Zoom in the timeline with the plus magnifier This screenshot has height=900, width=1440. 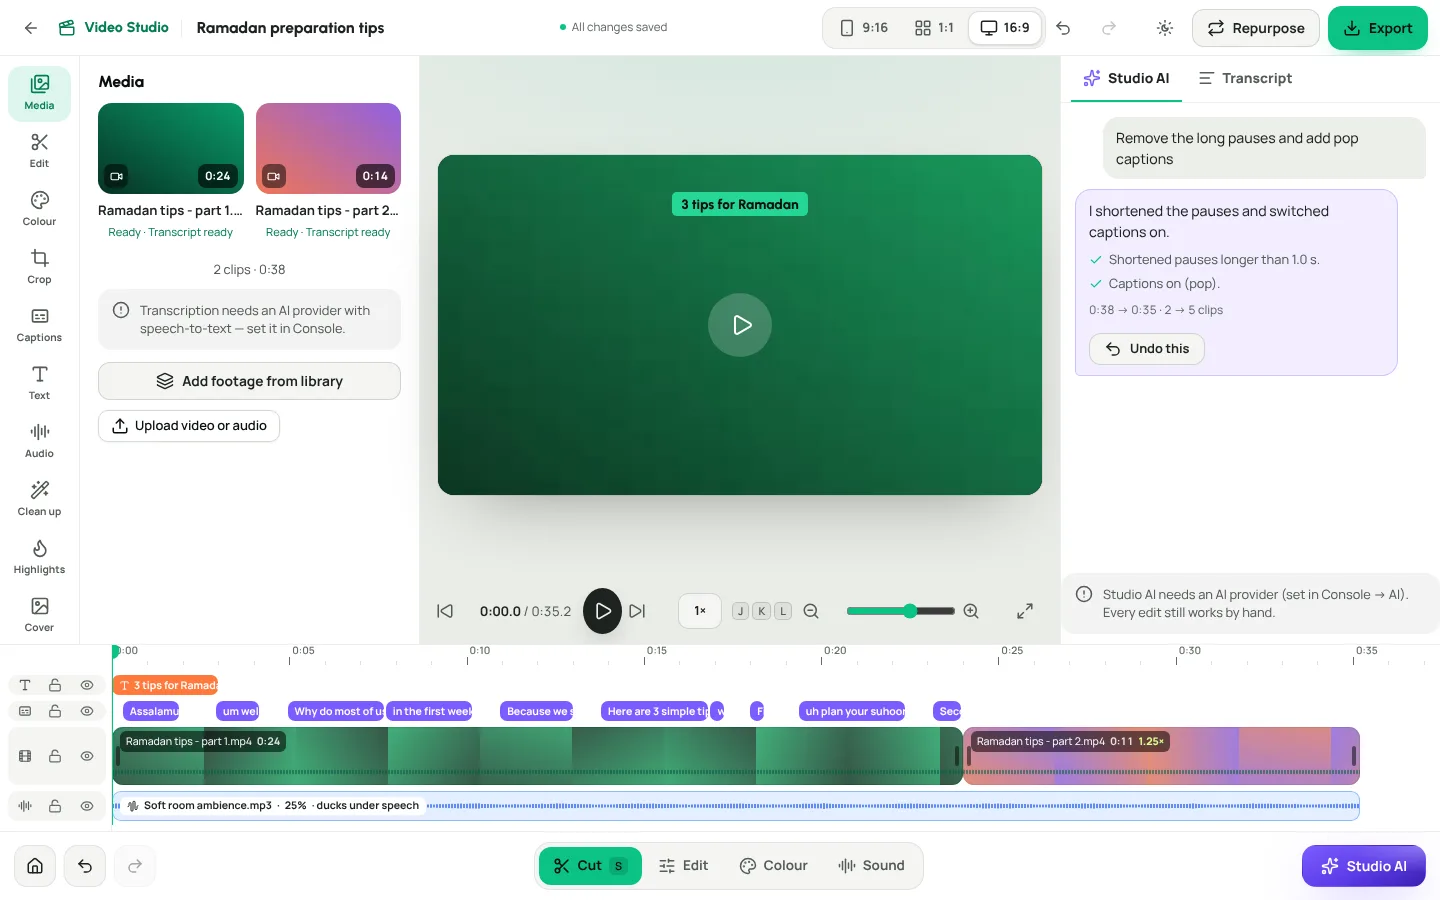971,611
